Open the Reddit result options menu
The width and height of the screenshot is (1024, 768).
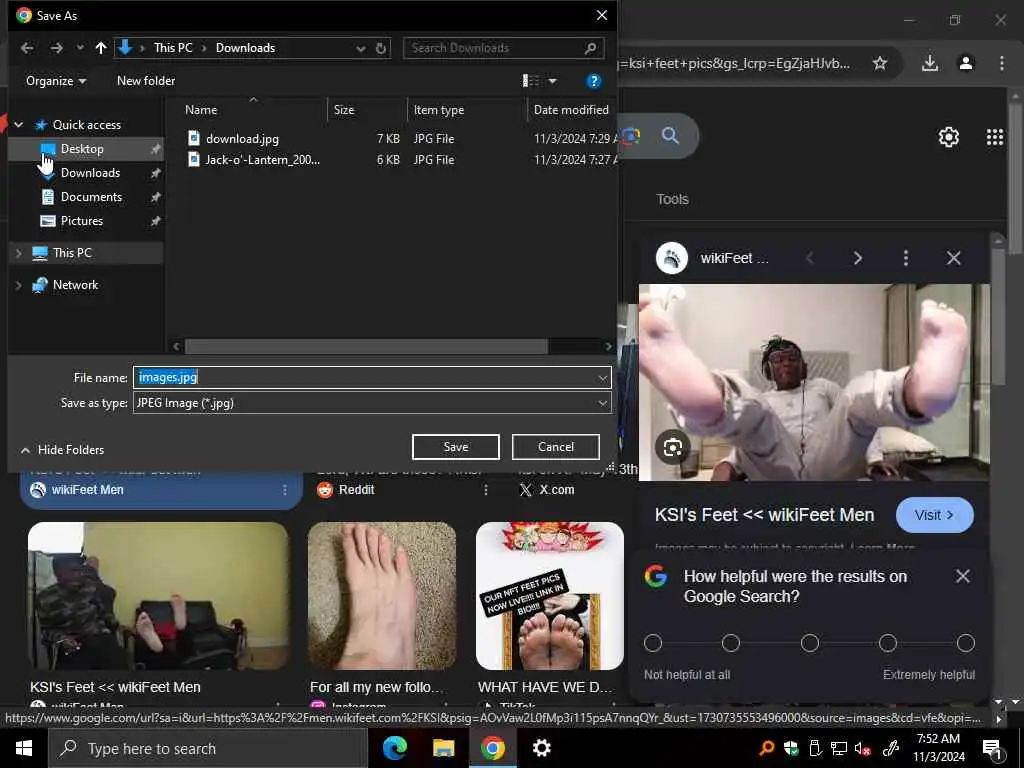[486, 490]
